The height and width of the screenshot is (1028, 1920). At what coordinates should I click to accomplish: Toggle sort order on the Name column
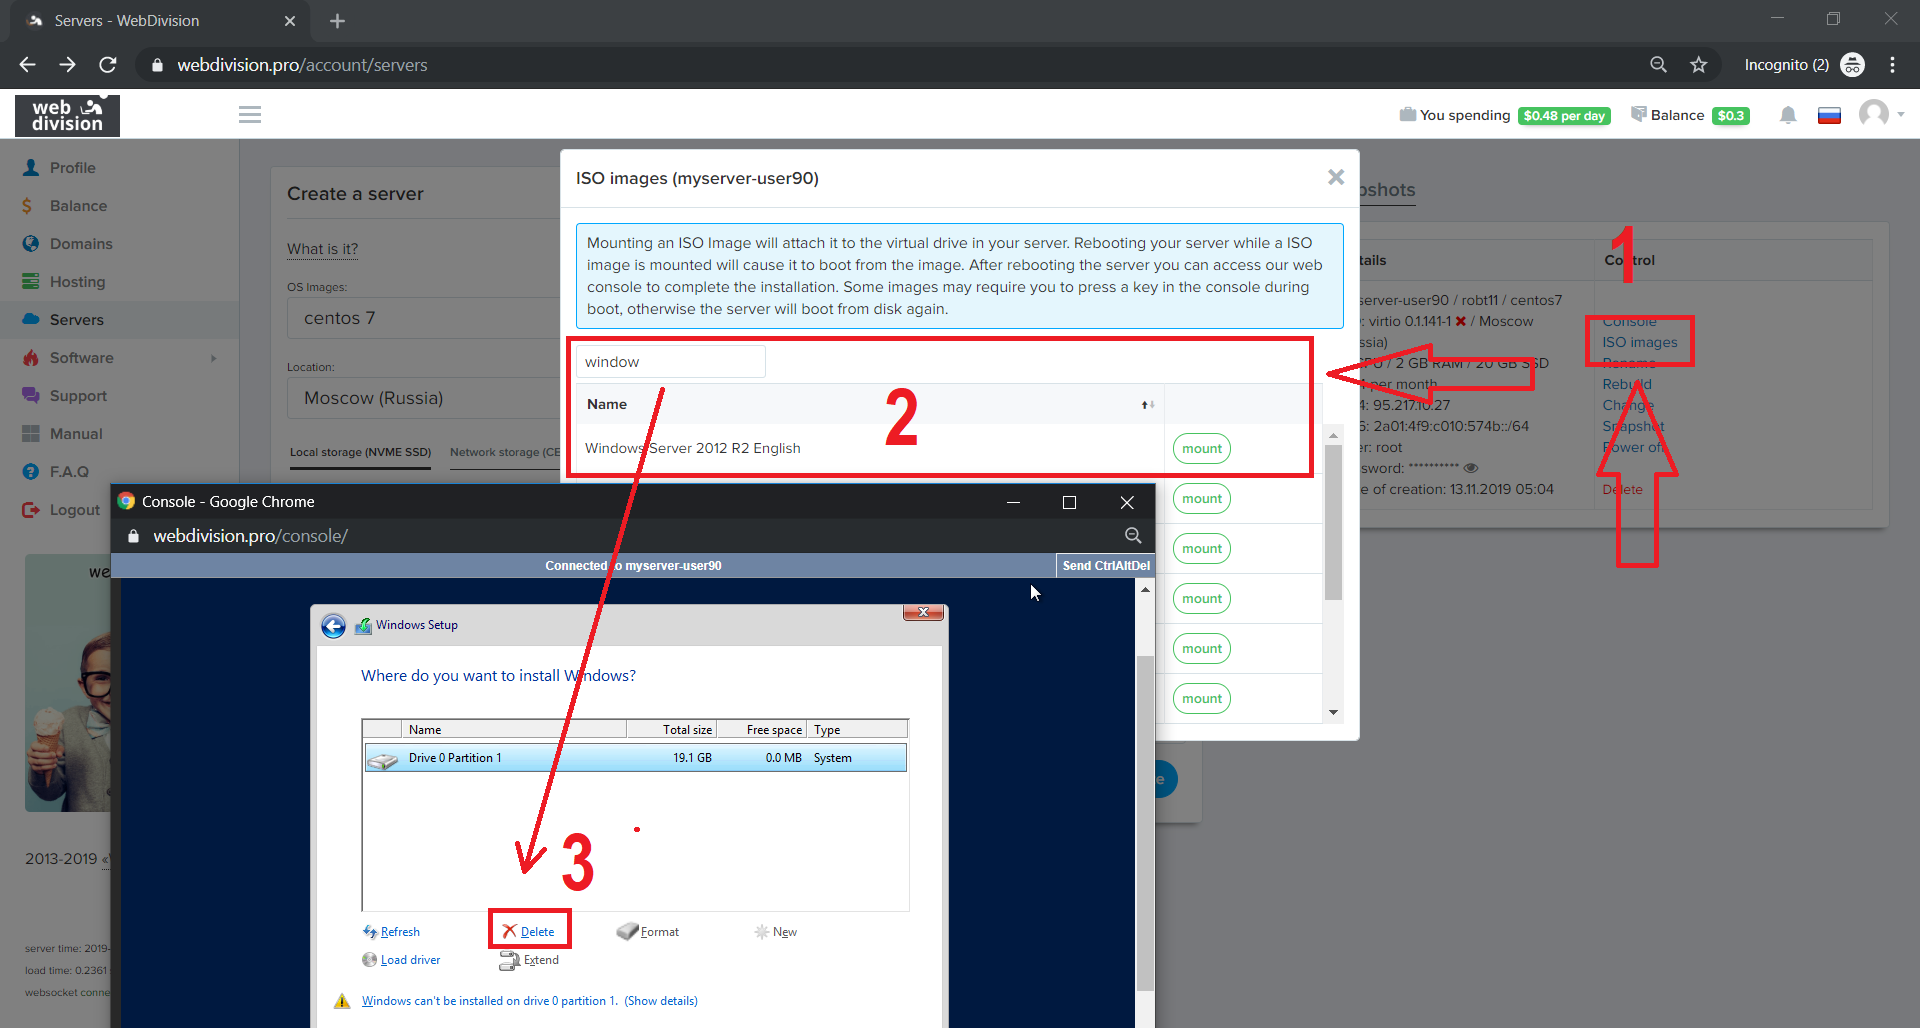click(1147, 405)
